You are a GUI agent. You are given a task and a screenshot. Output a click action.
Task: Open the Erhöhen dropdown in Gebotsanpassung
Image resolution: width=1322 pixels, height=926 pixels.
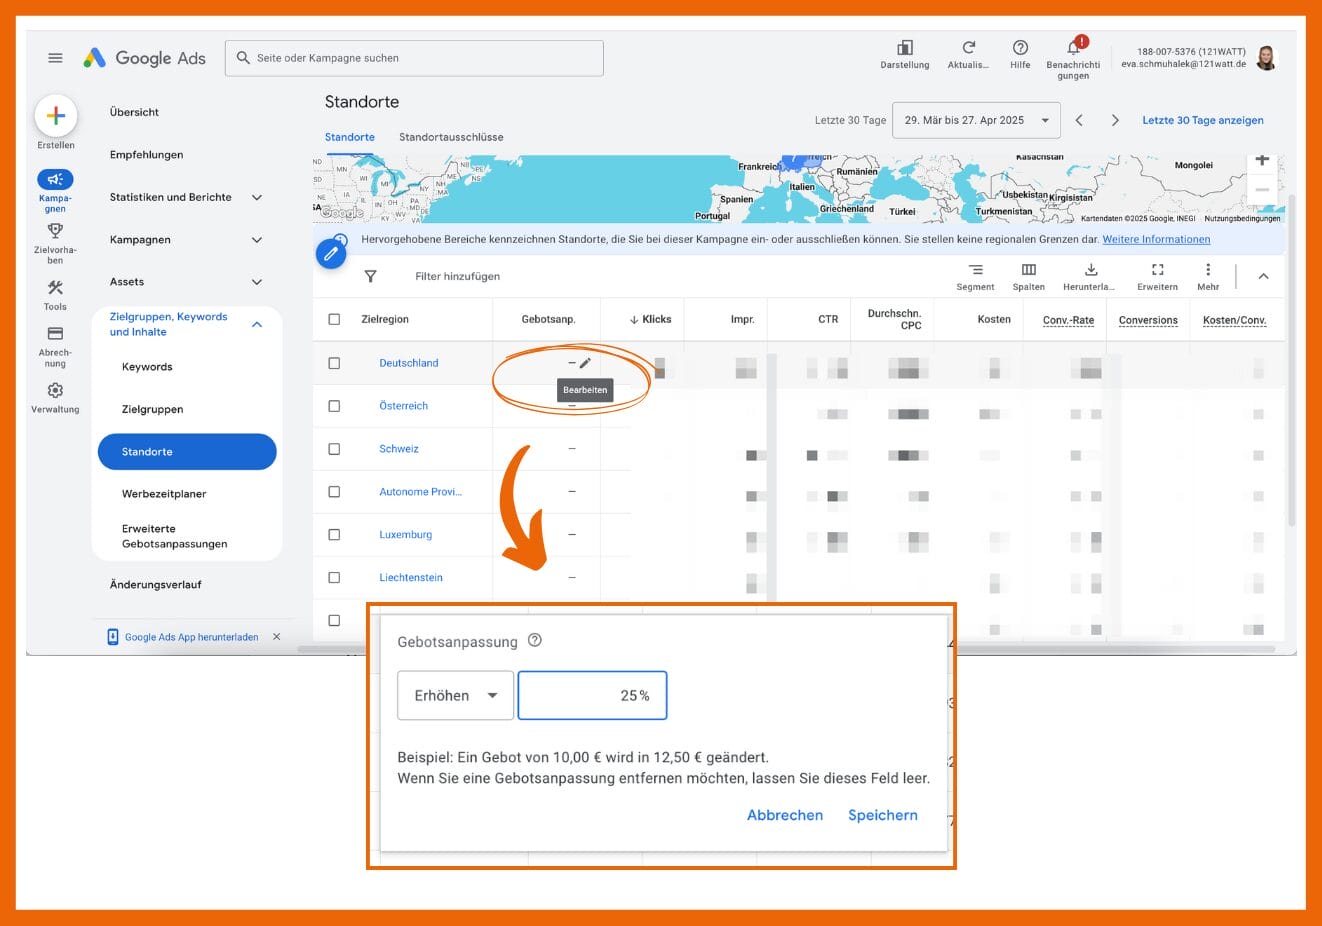(x=456, y=696)
